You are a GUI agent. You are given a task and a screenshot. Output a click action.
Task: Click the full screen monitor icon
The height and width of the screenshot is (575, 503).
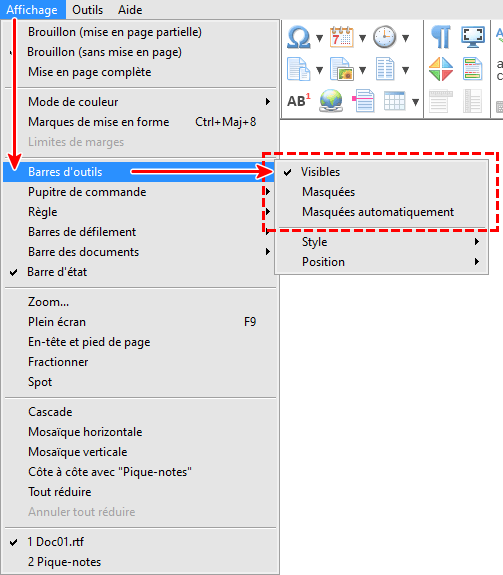(x=473, y=37)
